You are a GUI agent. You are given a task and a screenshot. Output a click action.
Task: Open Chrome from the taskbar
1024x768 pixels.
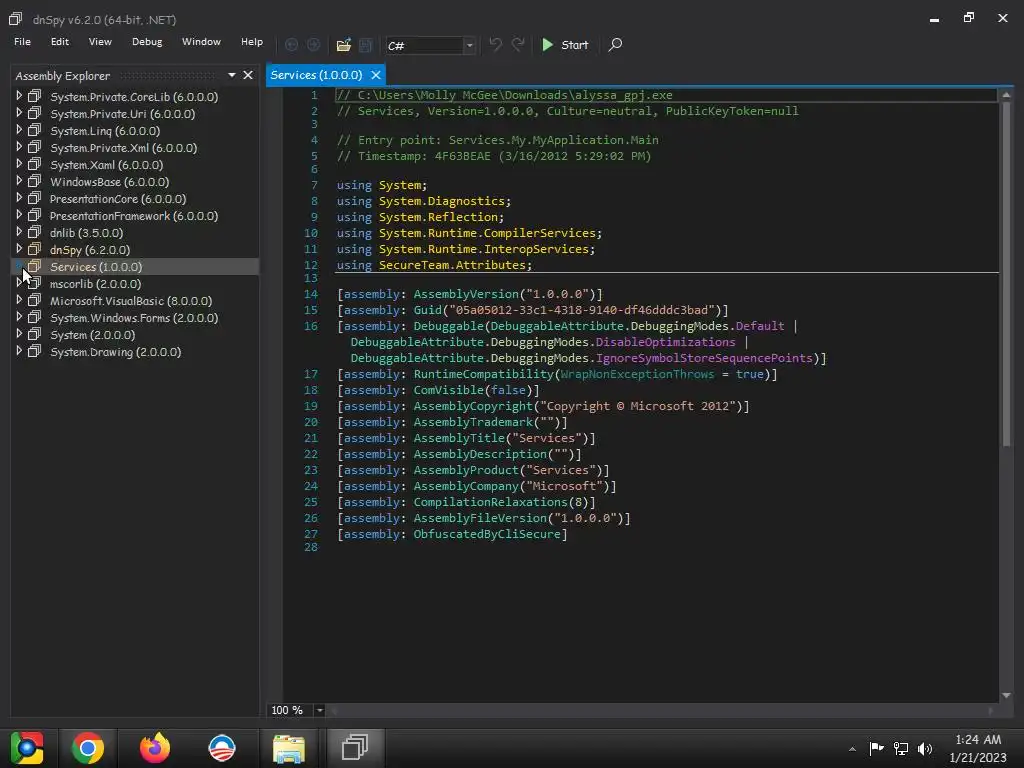point(88,748)
